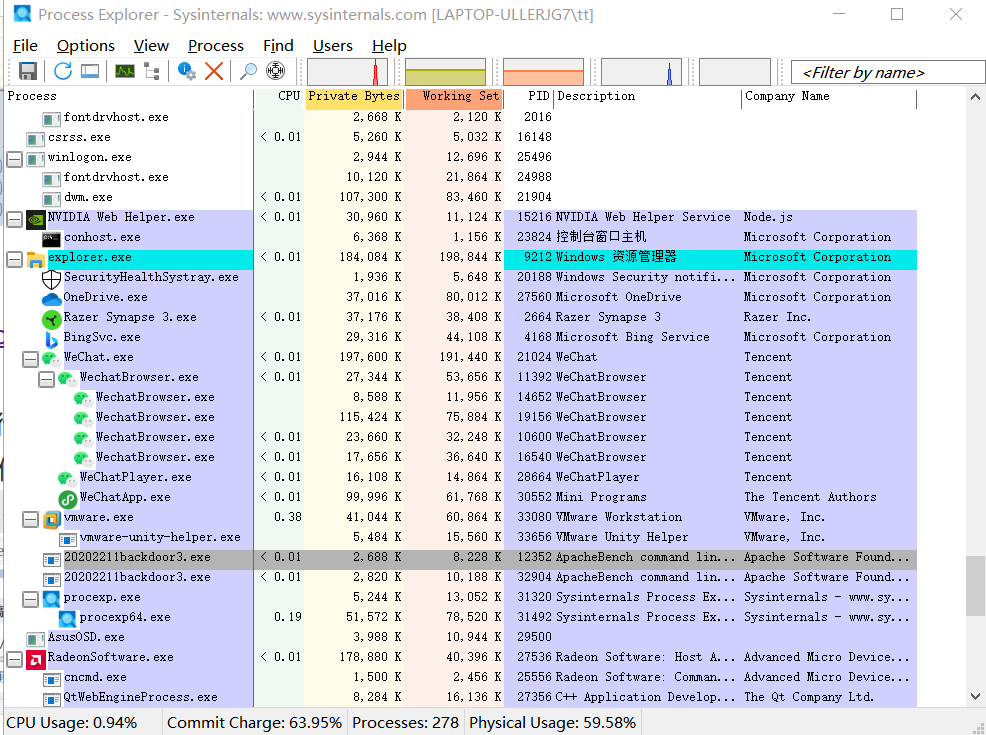Click the Find handle magnifier icon
The height and width of the screenshot is (735, 986).
(248, 71)
